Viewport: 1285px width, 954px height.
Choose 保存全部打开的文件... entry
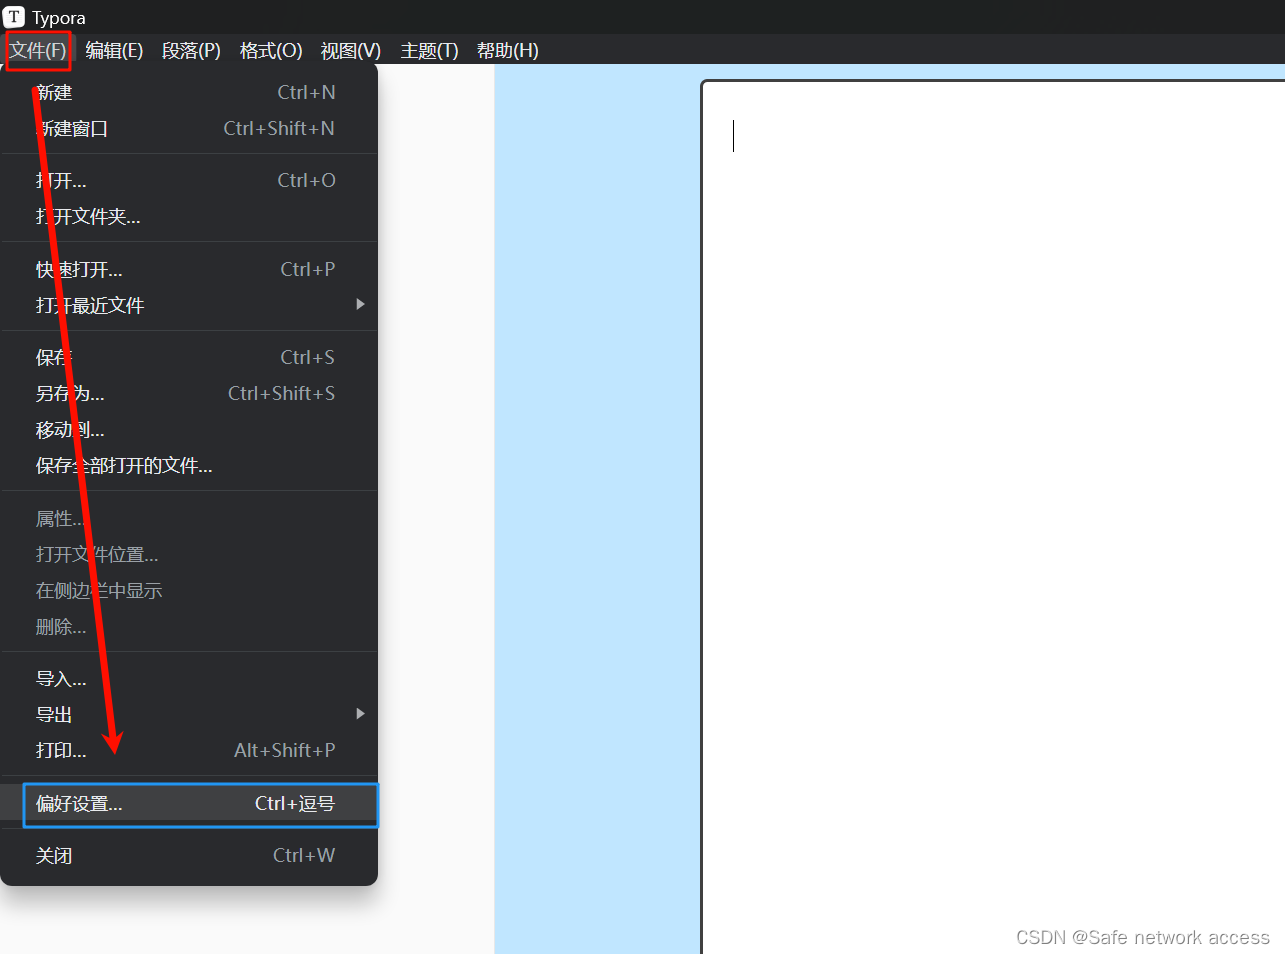(189, 466)
